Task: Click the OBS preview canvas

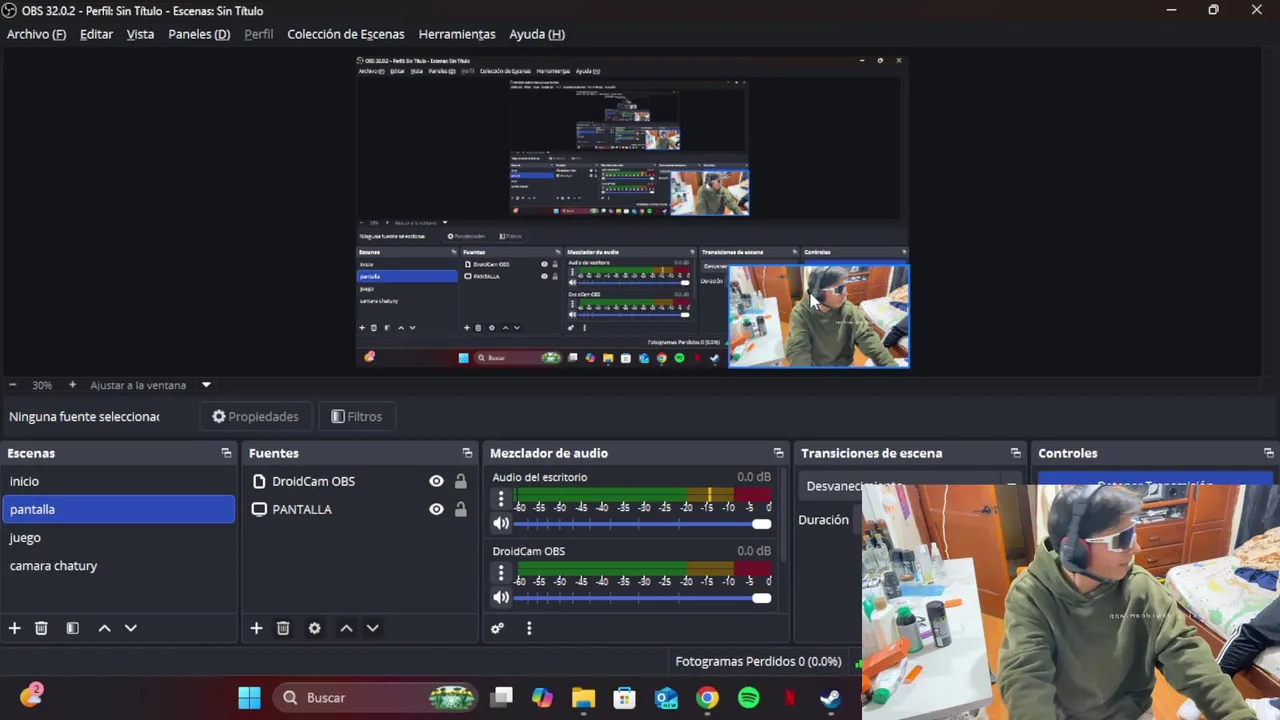Action: pyautogui.click(x=633, y=211)
